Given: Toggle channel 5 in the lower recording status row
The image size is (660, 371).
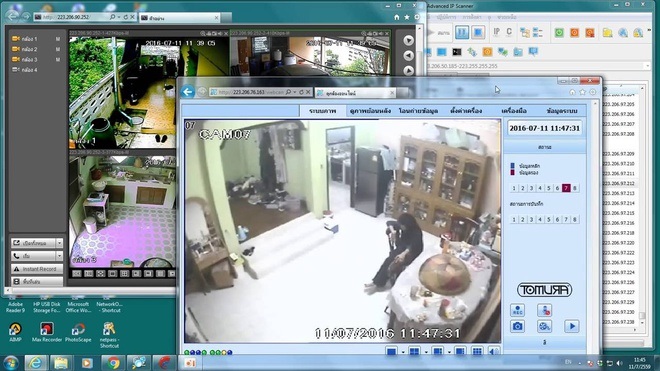Looking at the screenshot, I should 548,219.
